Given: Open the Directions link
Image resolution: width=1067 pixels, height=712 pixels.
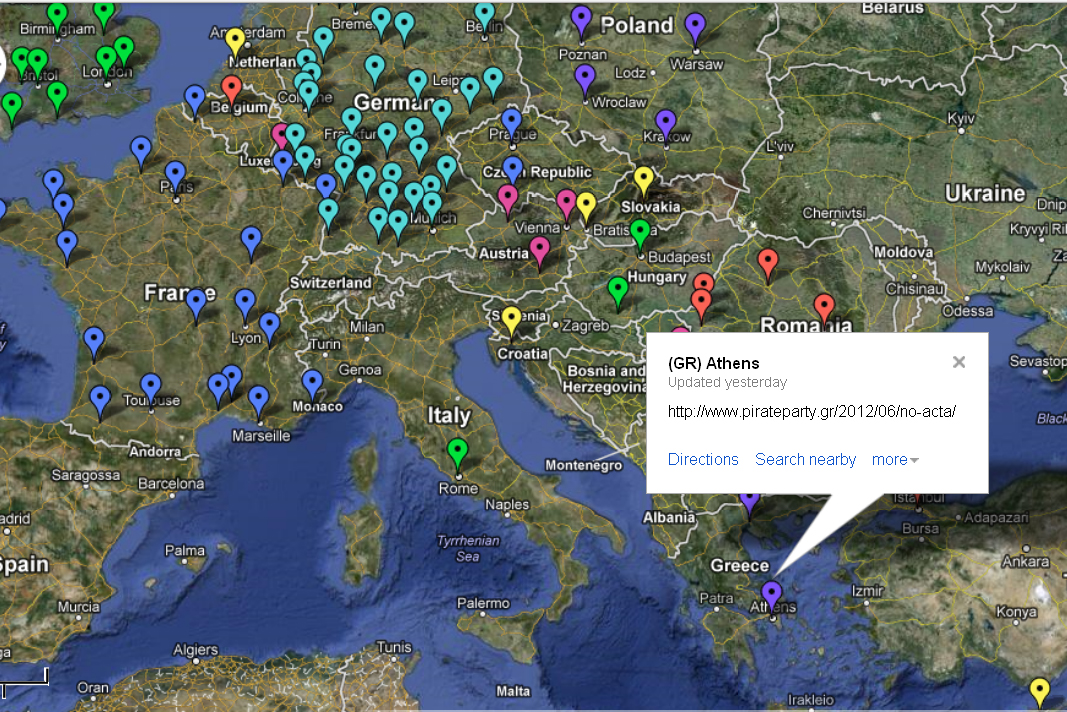Looking at the screenshot, I should coord(703,459).
